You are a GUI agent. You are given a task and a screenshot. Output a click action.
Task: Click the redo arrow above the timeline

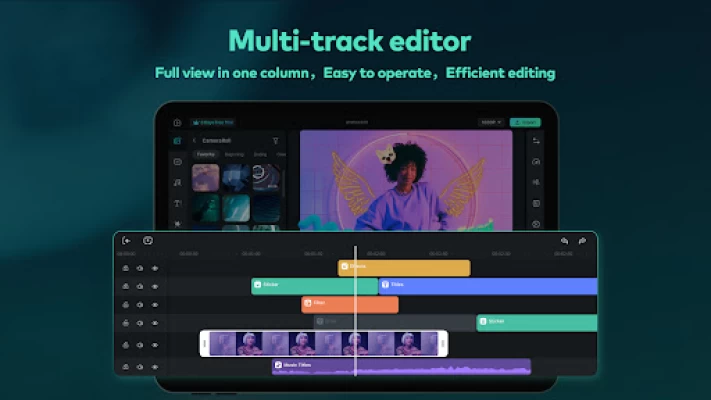(582, 240)
